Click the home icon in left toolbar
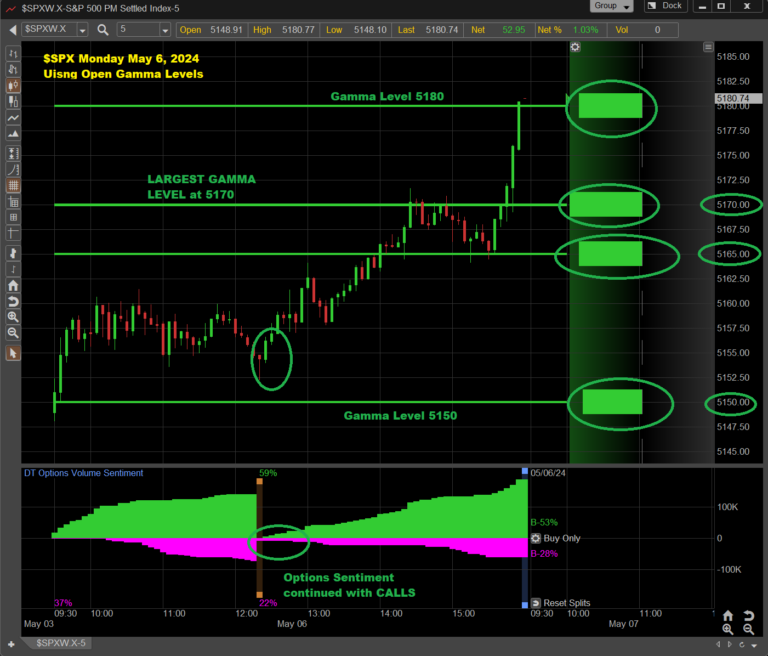This screenshot has width=768, height=656. 13,286
